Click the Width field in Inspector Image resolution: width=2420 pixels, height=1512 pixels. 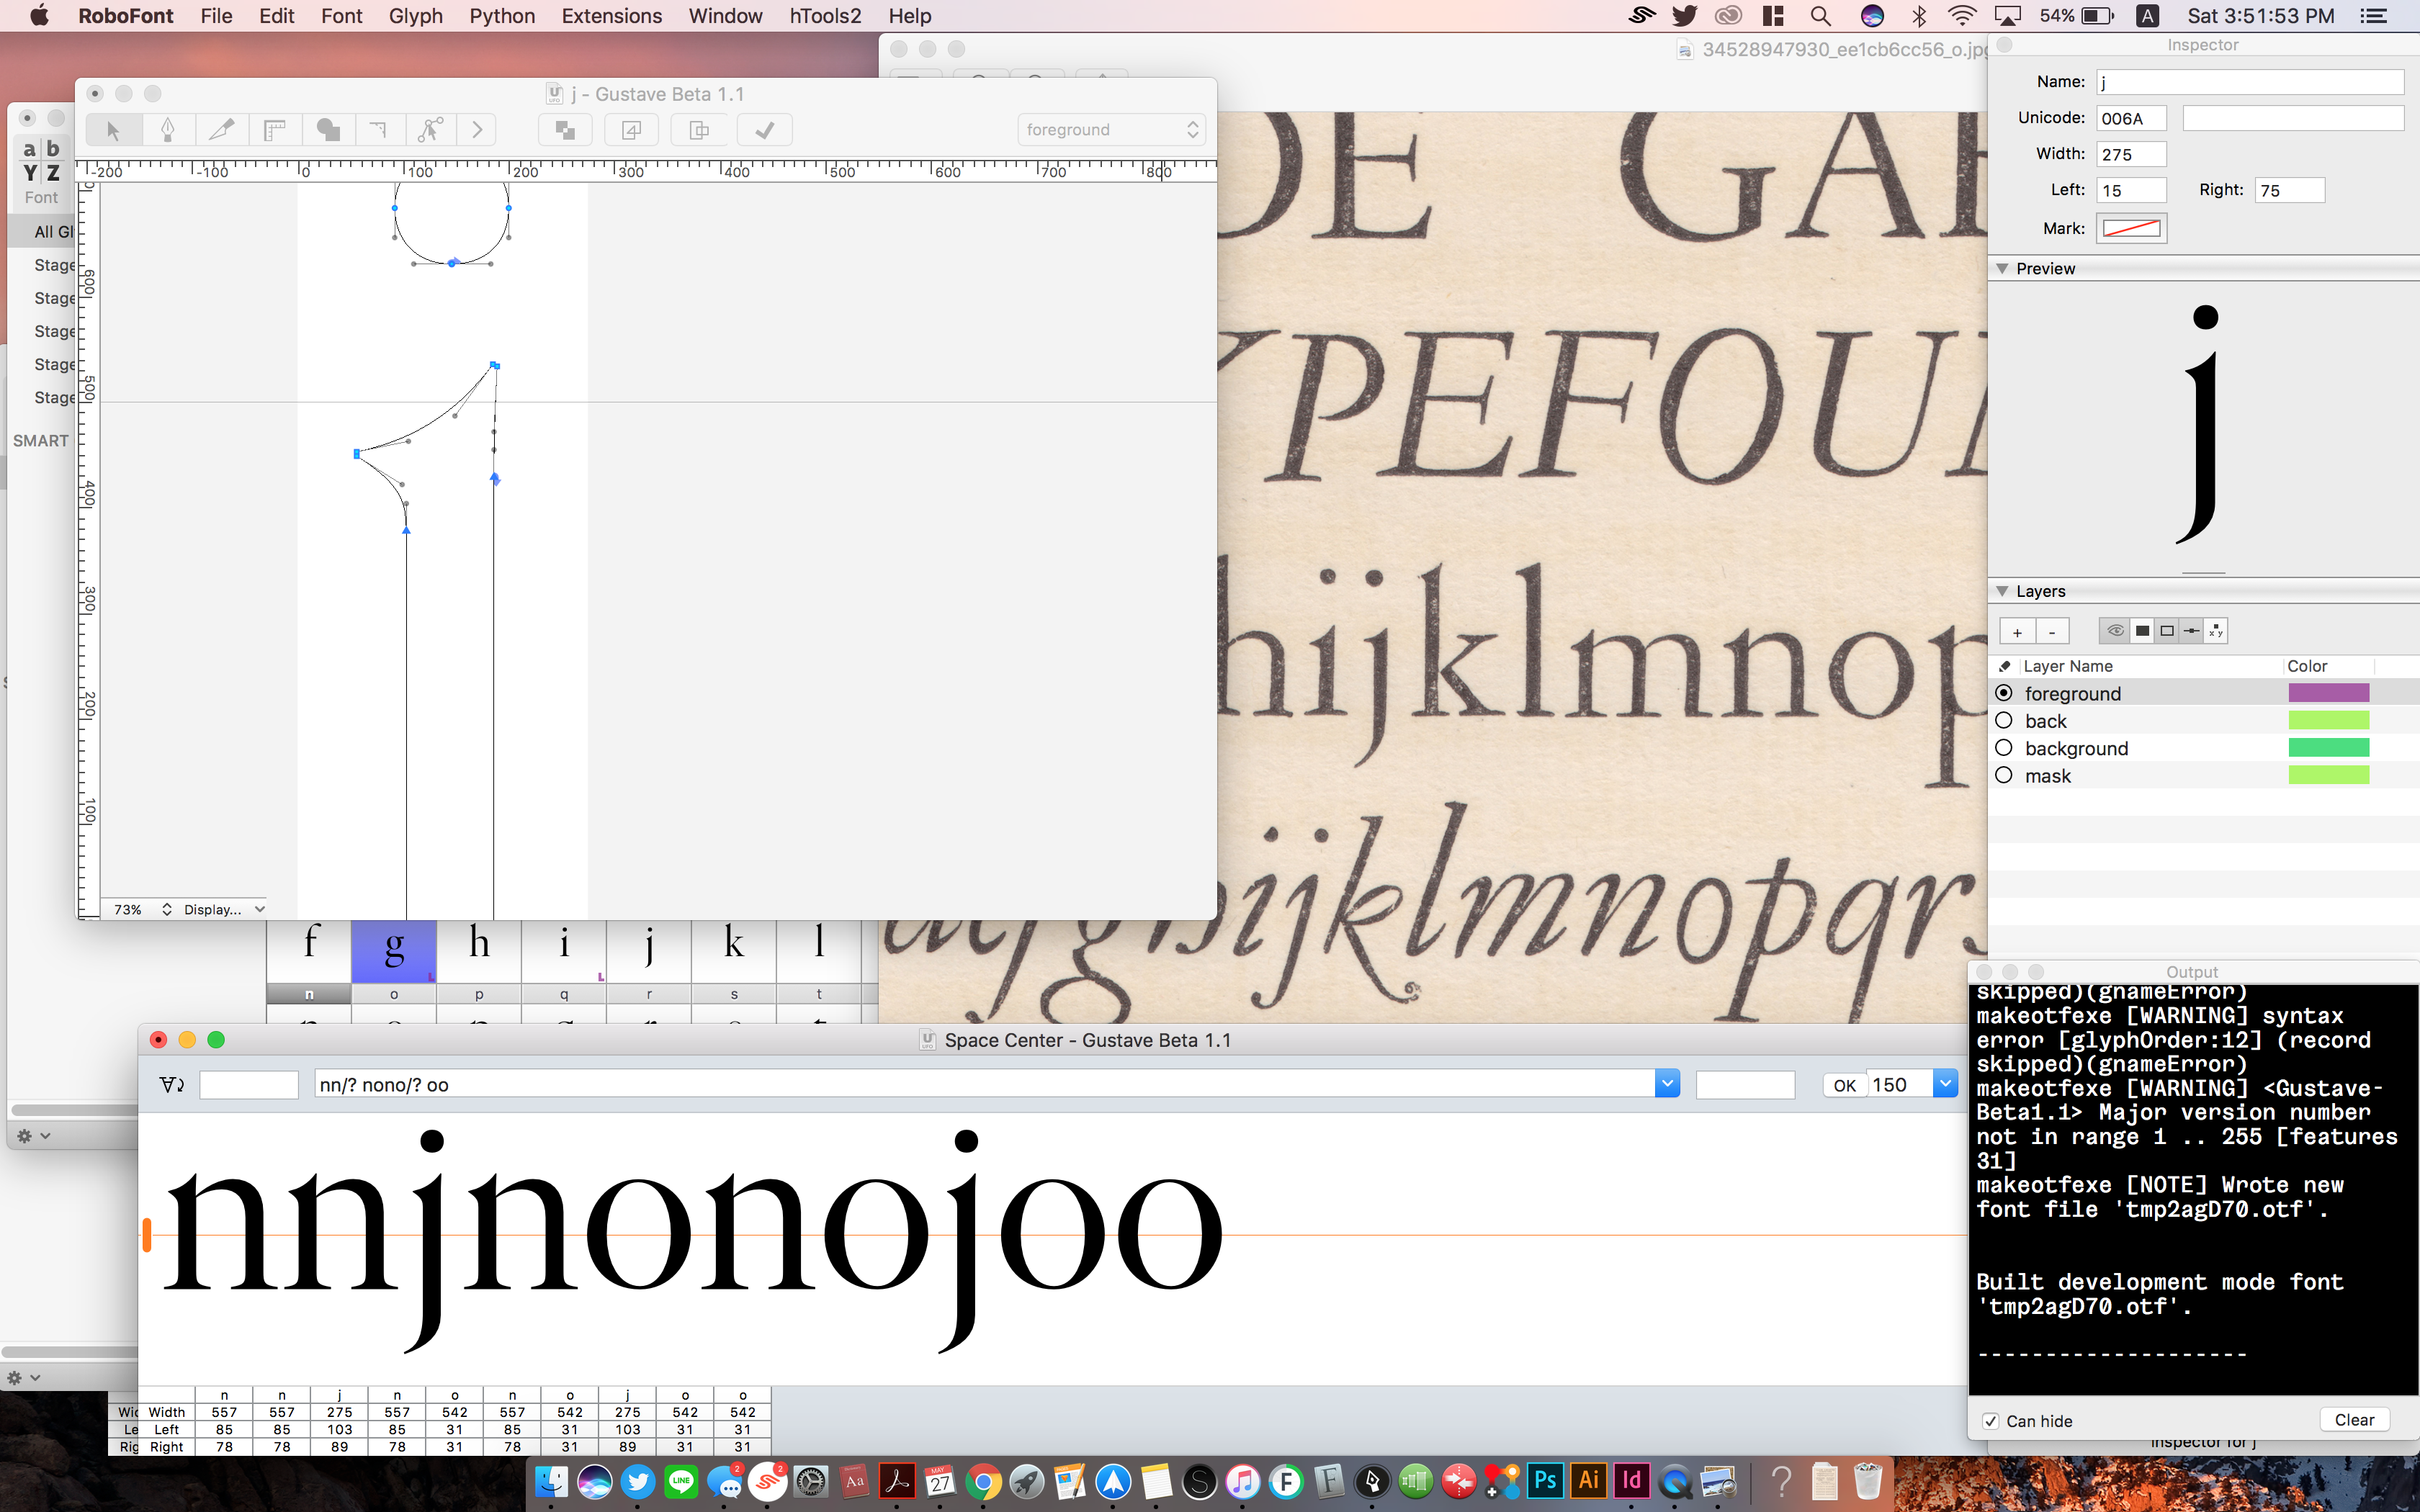[2131, 154]
